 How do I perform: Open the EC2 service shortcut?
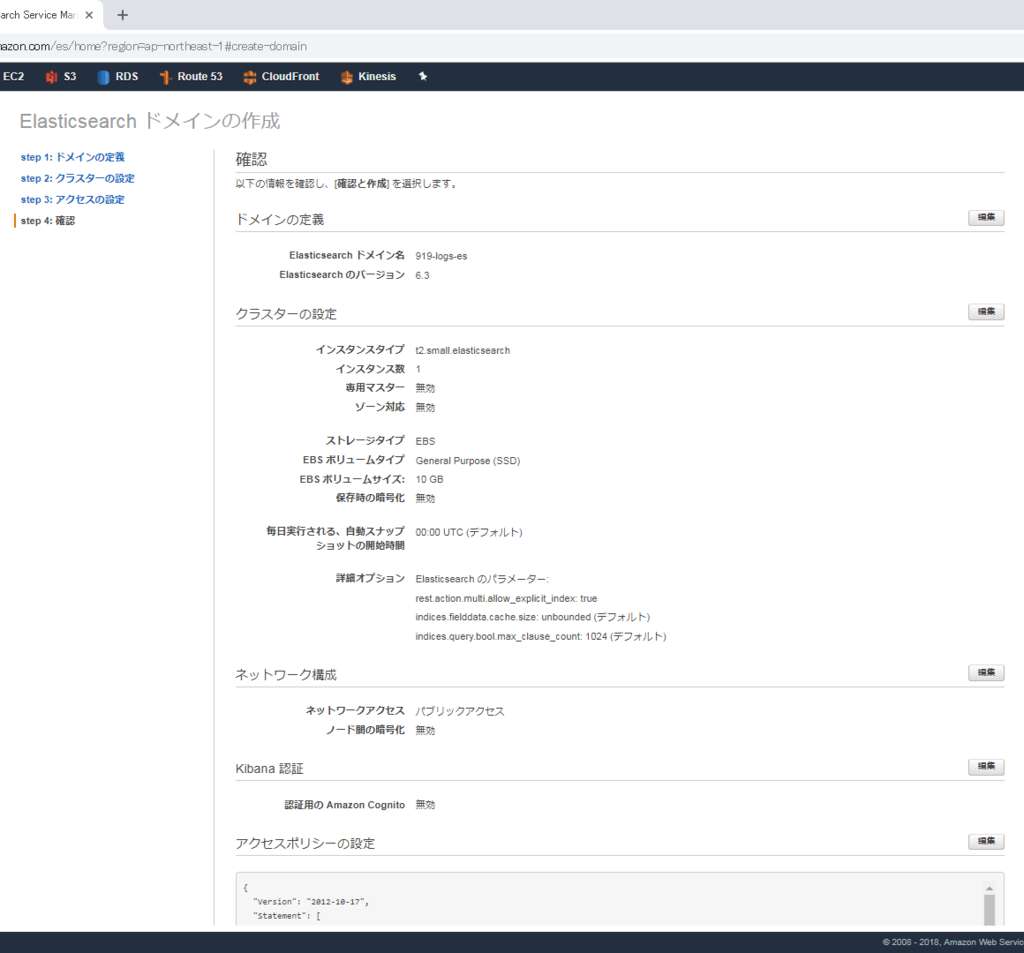click(12, 76)
